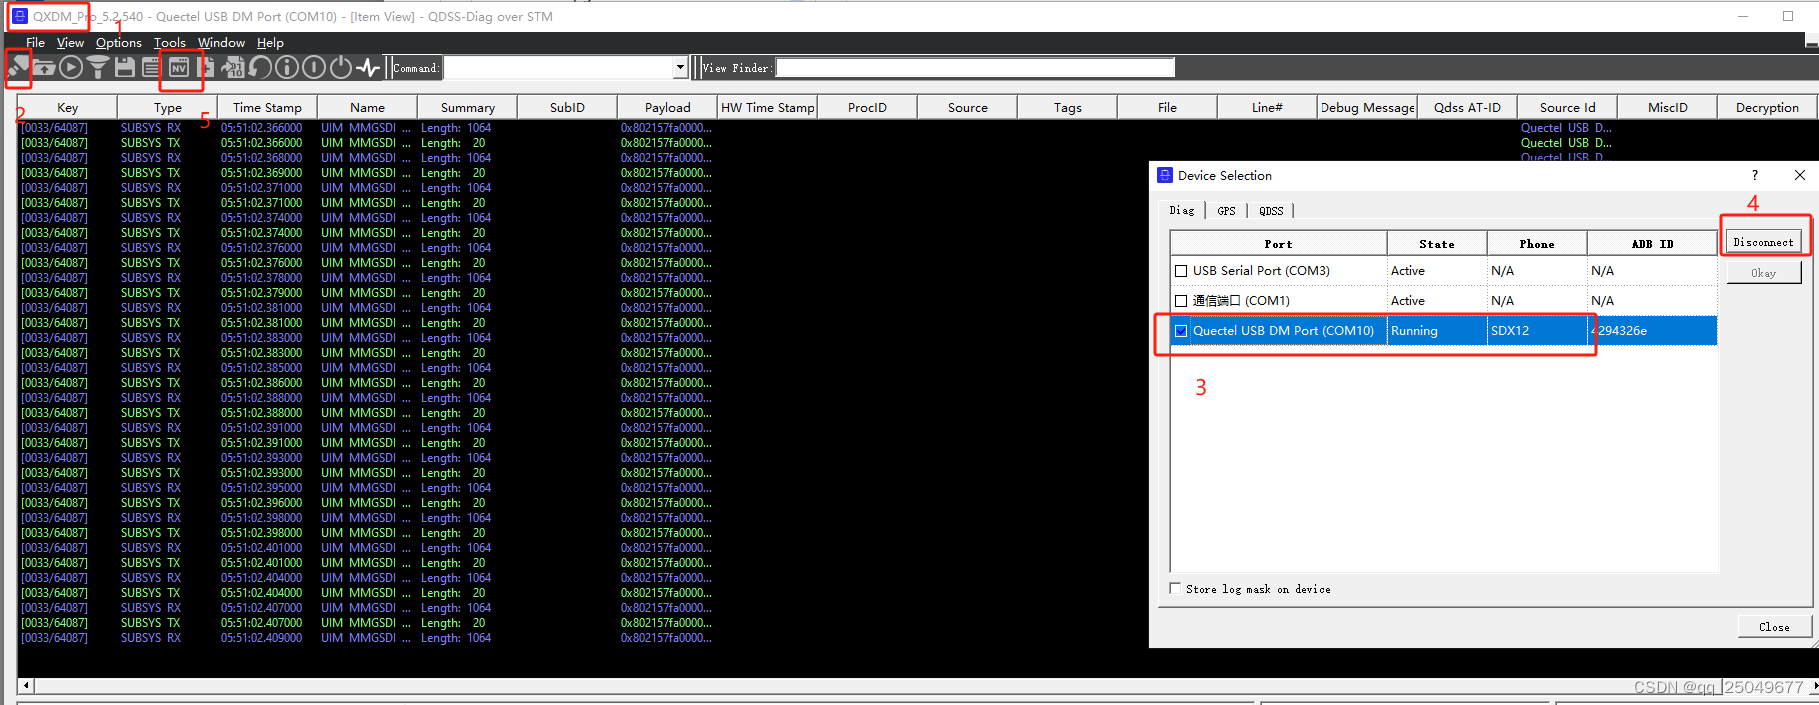
Task: Click the Okay button
Action: point(1763,272)
